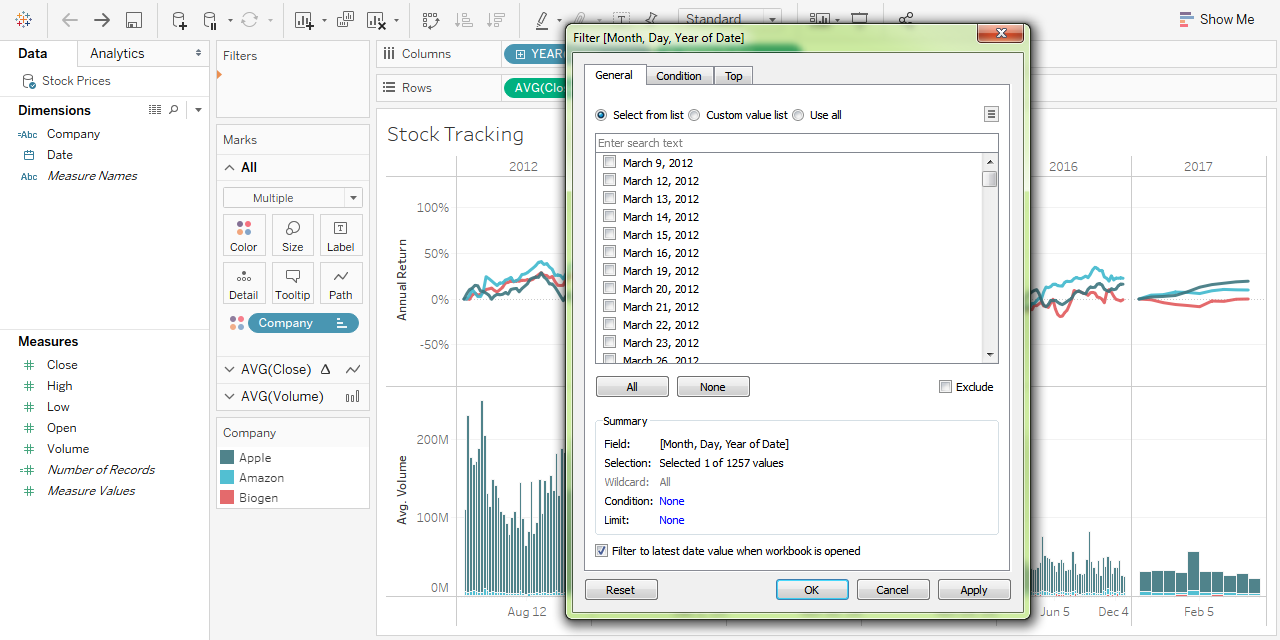Open the Tooltip marks card
This screenshot has width=1280, height=640.
[x=293, y=283]
